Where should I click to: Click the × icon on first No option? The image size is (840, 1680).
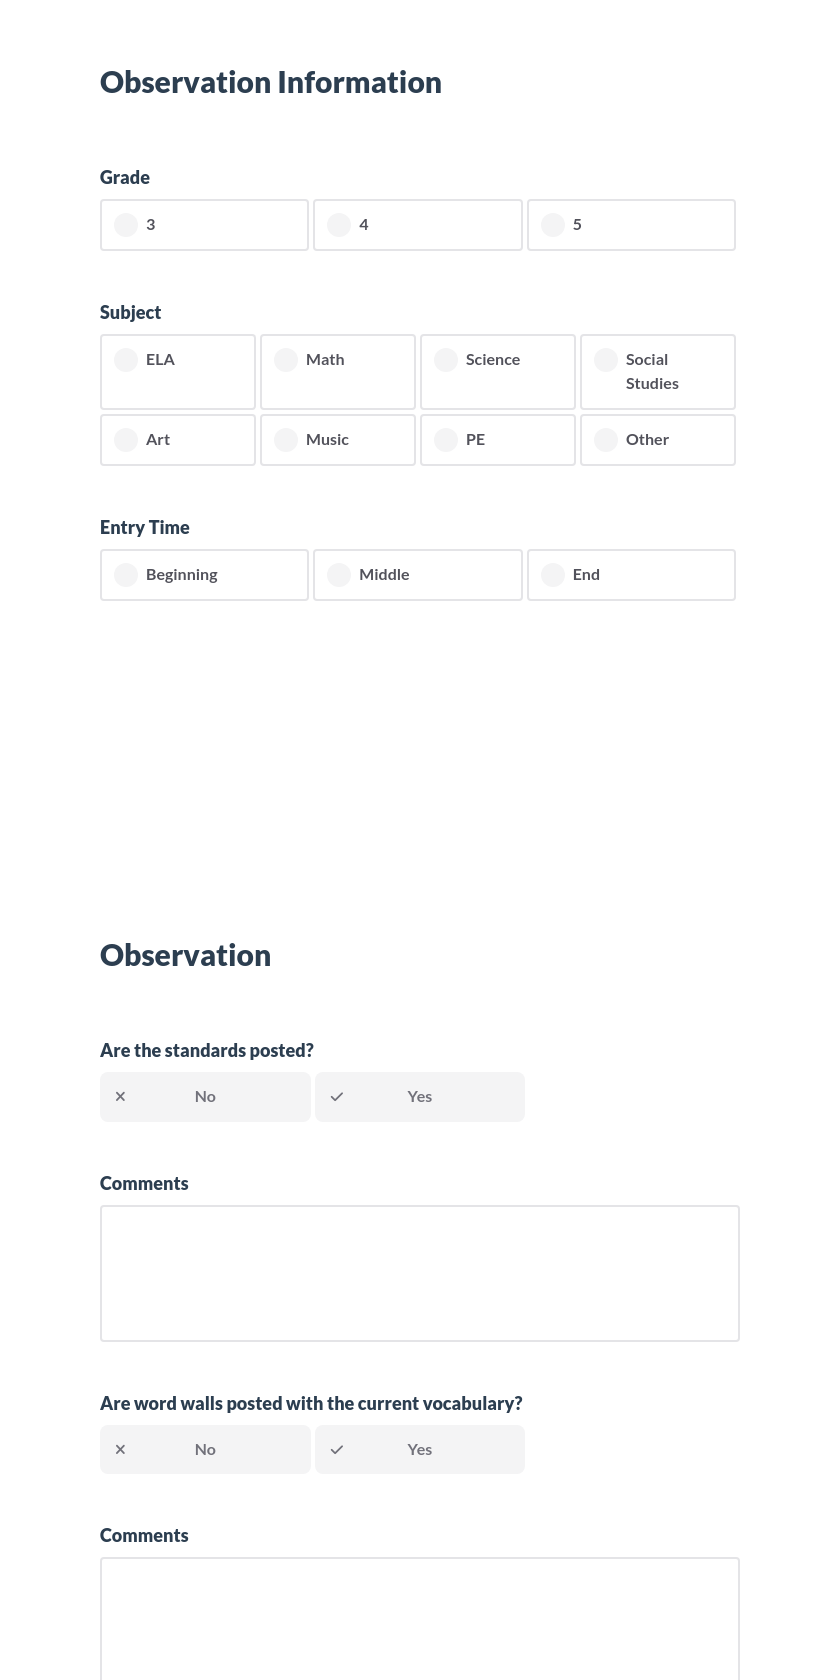(120, 1096)
